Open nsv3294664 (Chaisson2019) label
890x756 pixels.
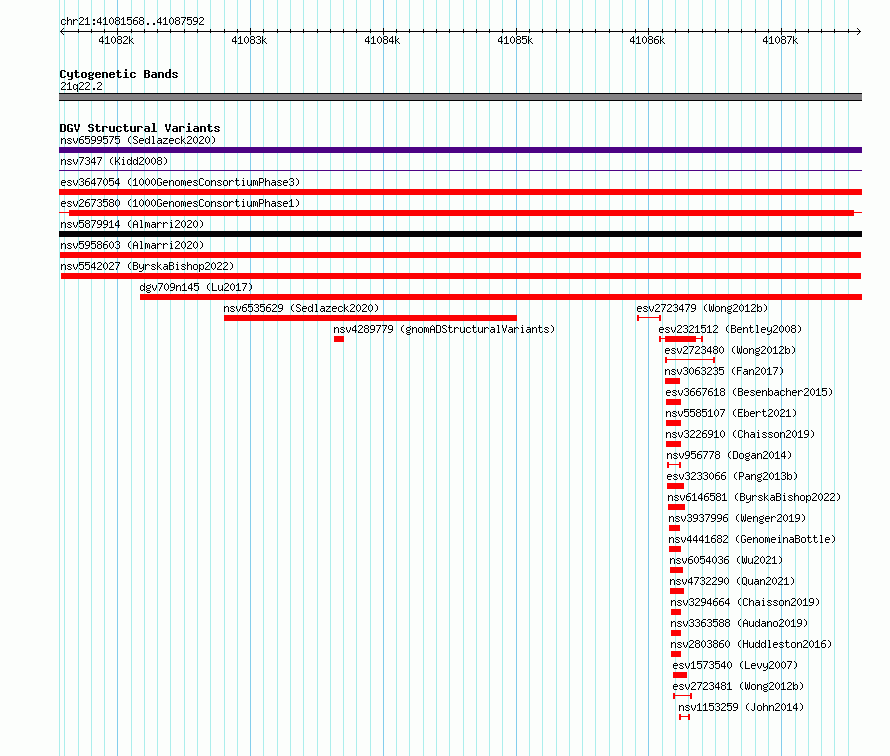[x=745, y=602]
